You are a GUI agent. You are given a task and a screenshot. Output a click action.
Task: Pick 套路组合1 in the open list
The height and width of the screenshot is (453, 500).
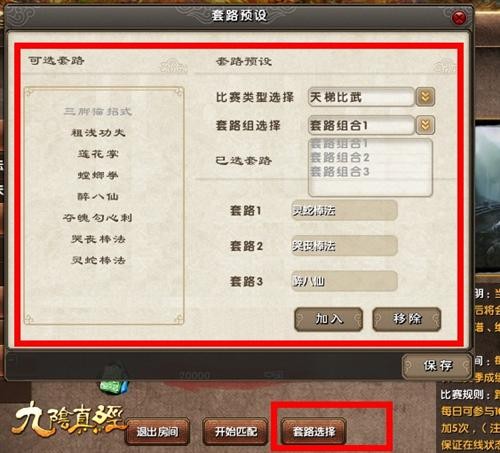point(339,144)
